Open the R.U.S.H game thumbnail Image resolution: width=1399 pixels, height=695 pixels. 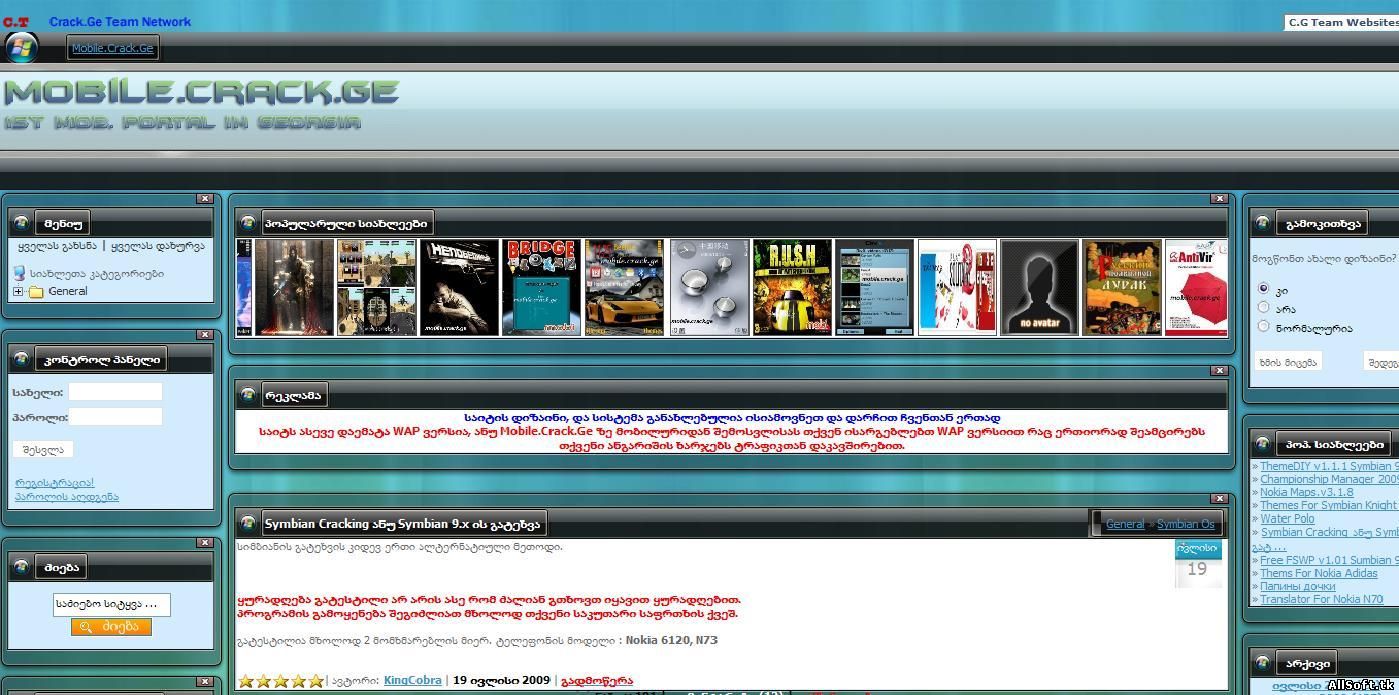point(792,287)
